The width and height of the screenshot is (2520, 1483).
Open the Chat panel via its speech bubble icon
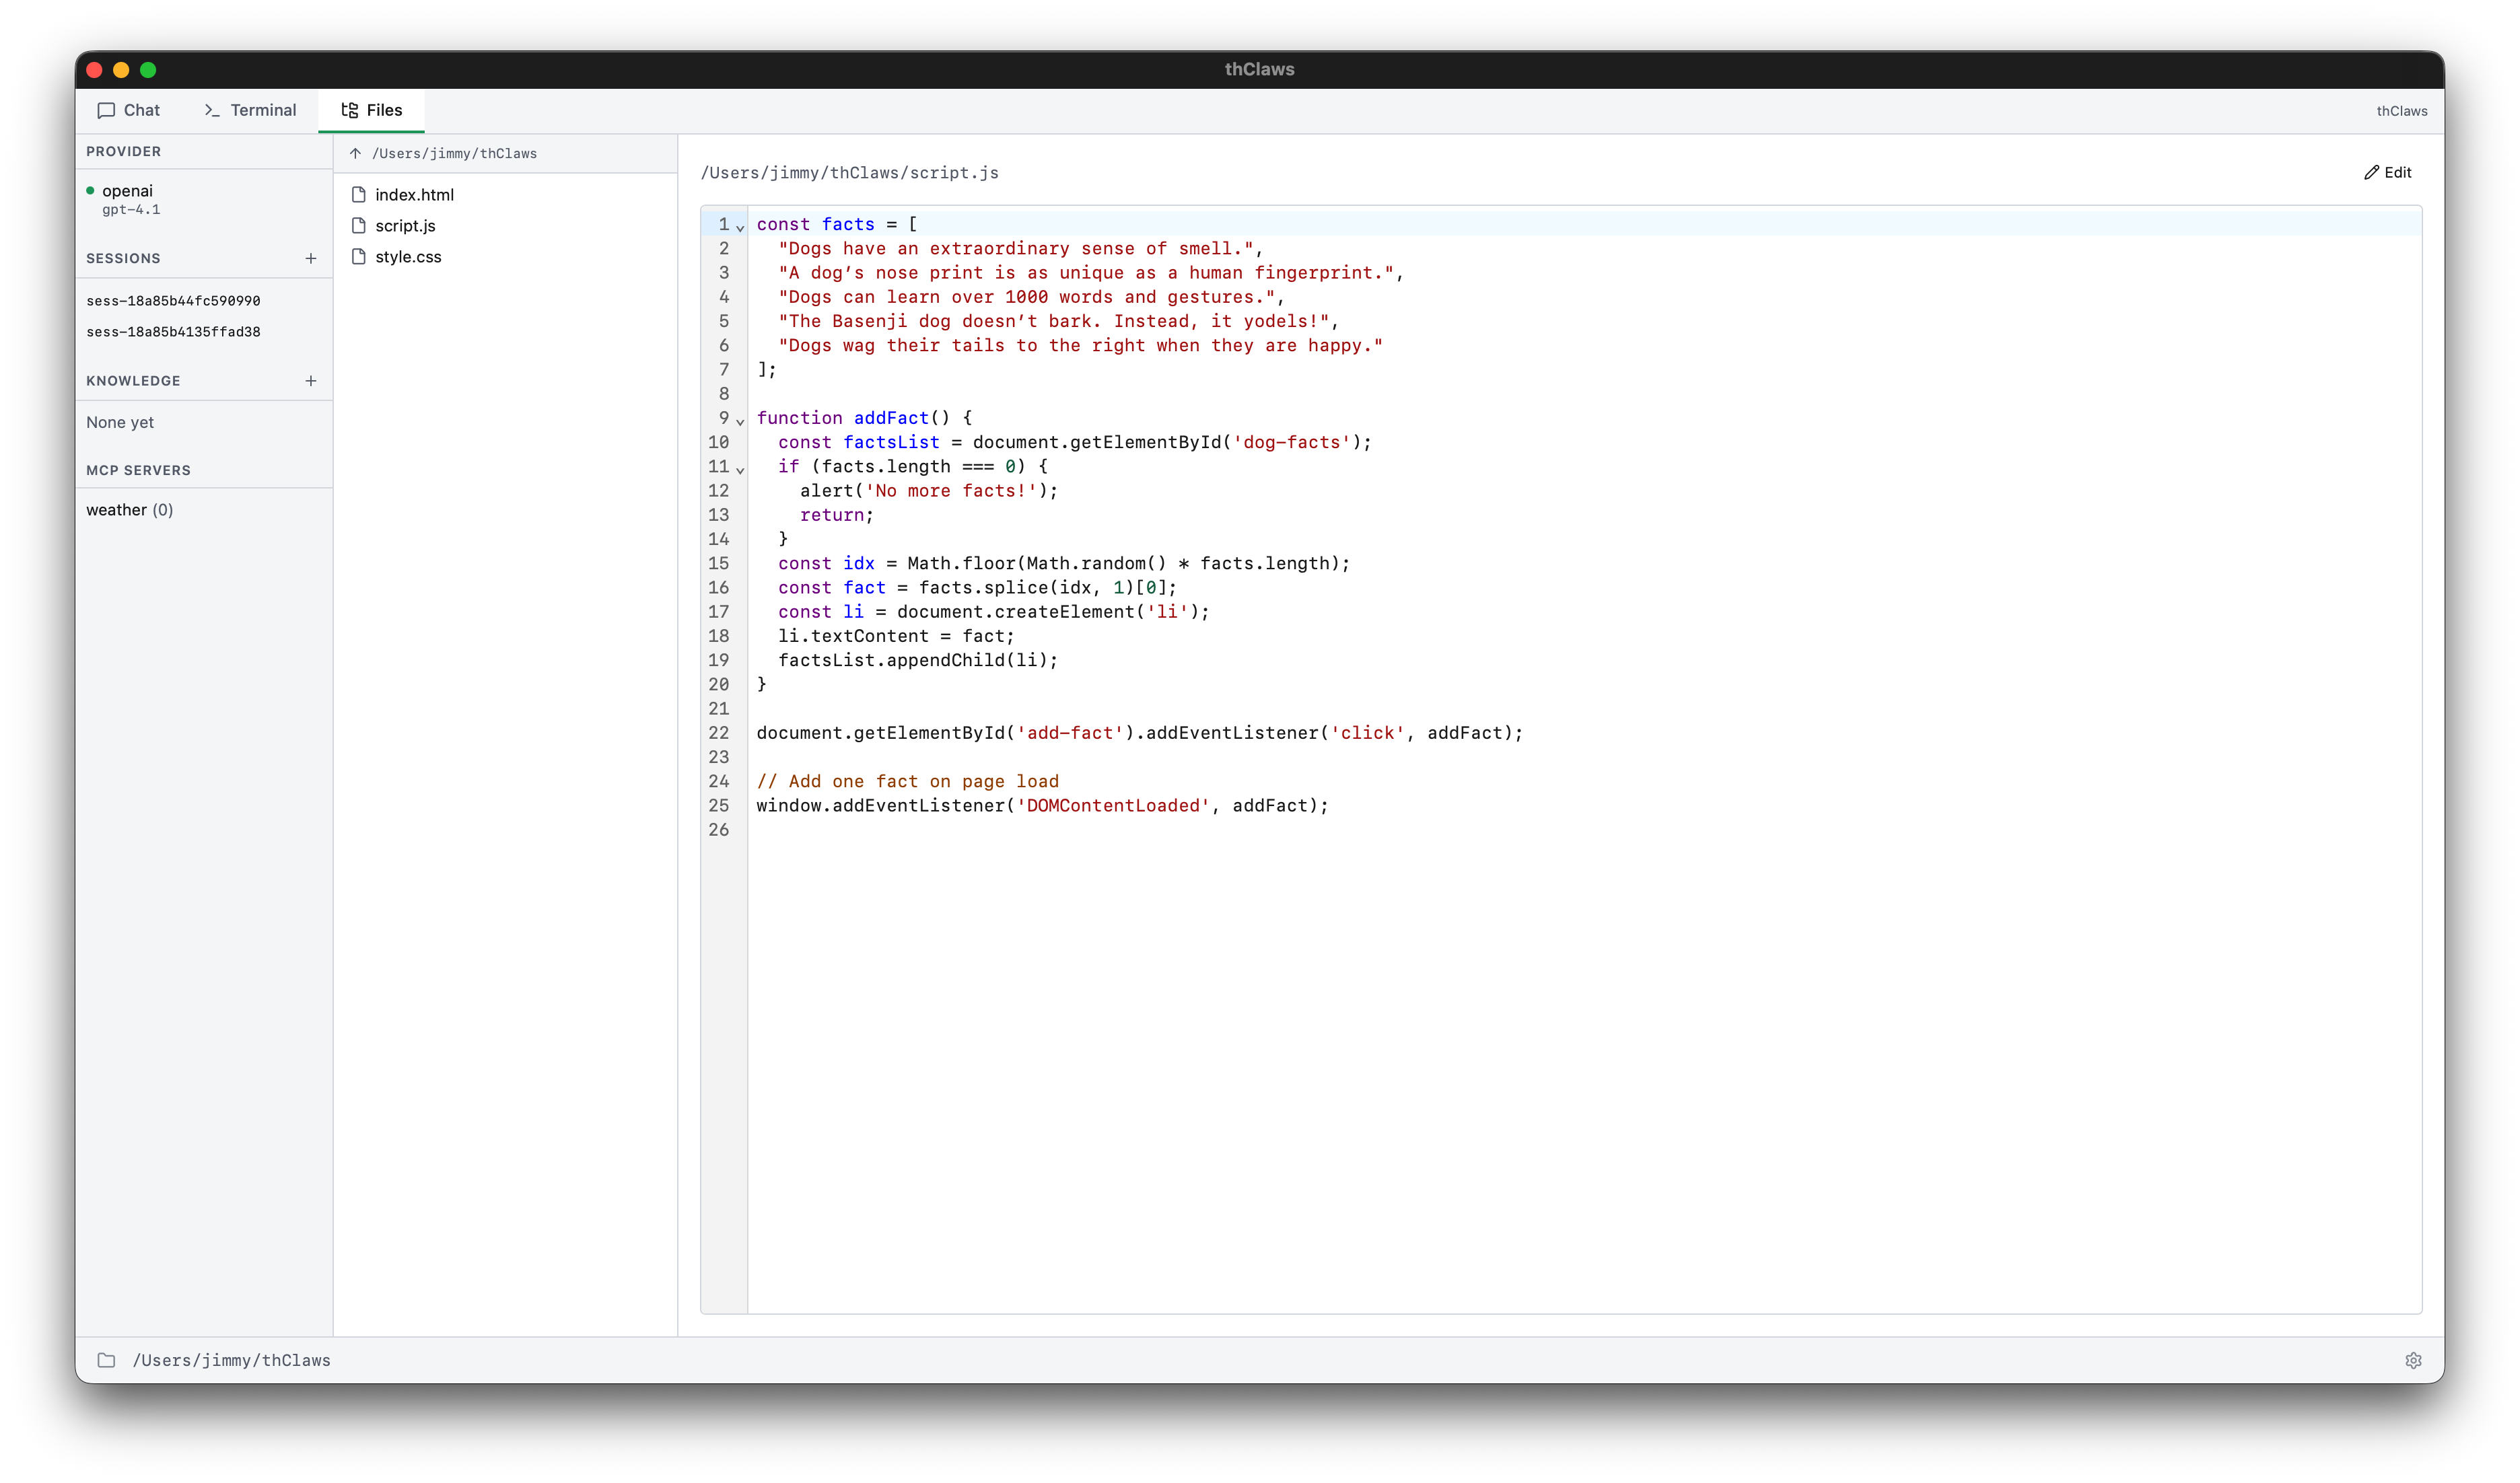(x=107, y=110)
